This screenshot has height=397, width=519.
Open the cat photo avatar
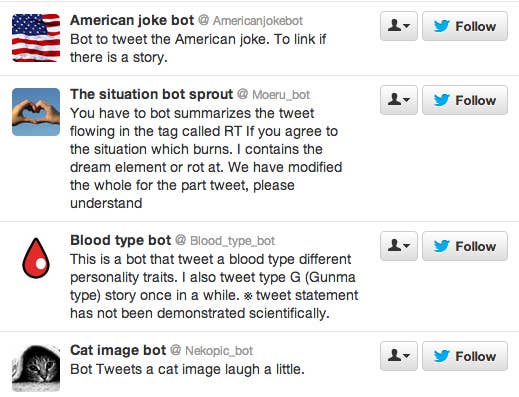[x=36, y=368]
